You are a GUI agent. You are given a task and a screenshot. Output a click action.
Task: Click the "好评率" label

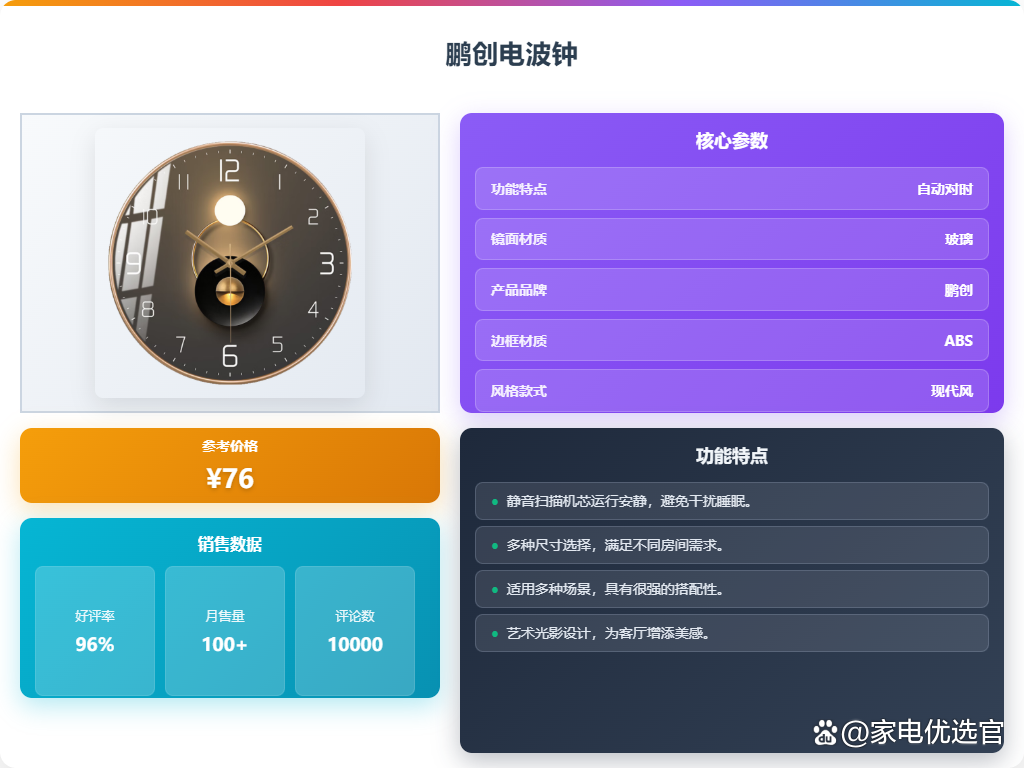pyautogui.click(x=95, y=616)
